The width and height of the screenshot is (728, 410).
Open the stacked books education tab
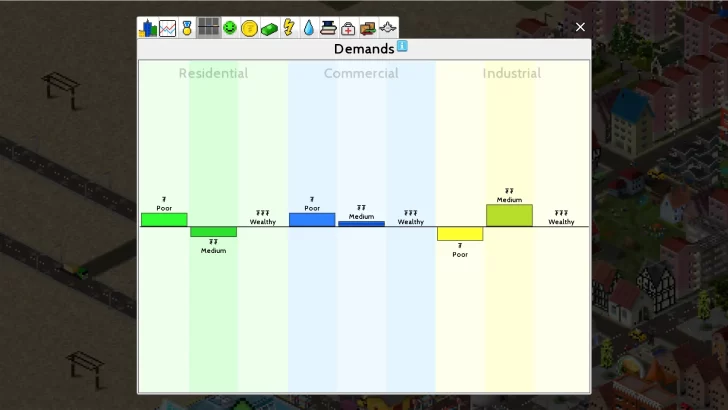tap(328, 28)
